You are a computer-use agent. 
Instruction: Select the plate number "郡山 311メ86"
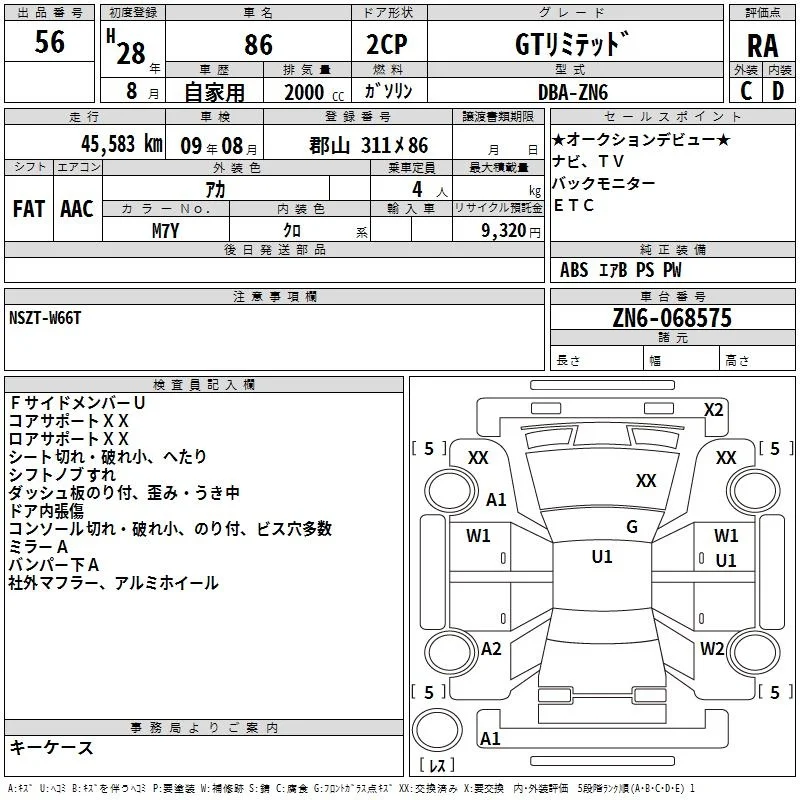pos(368,145)
